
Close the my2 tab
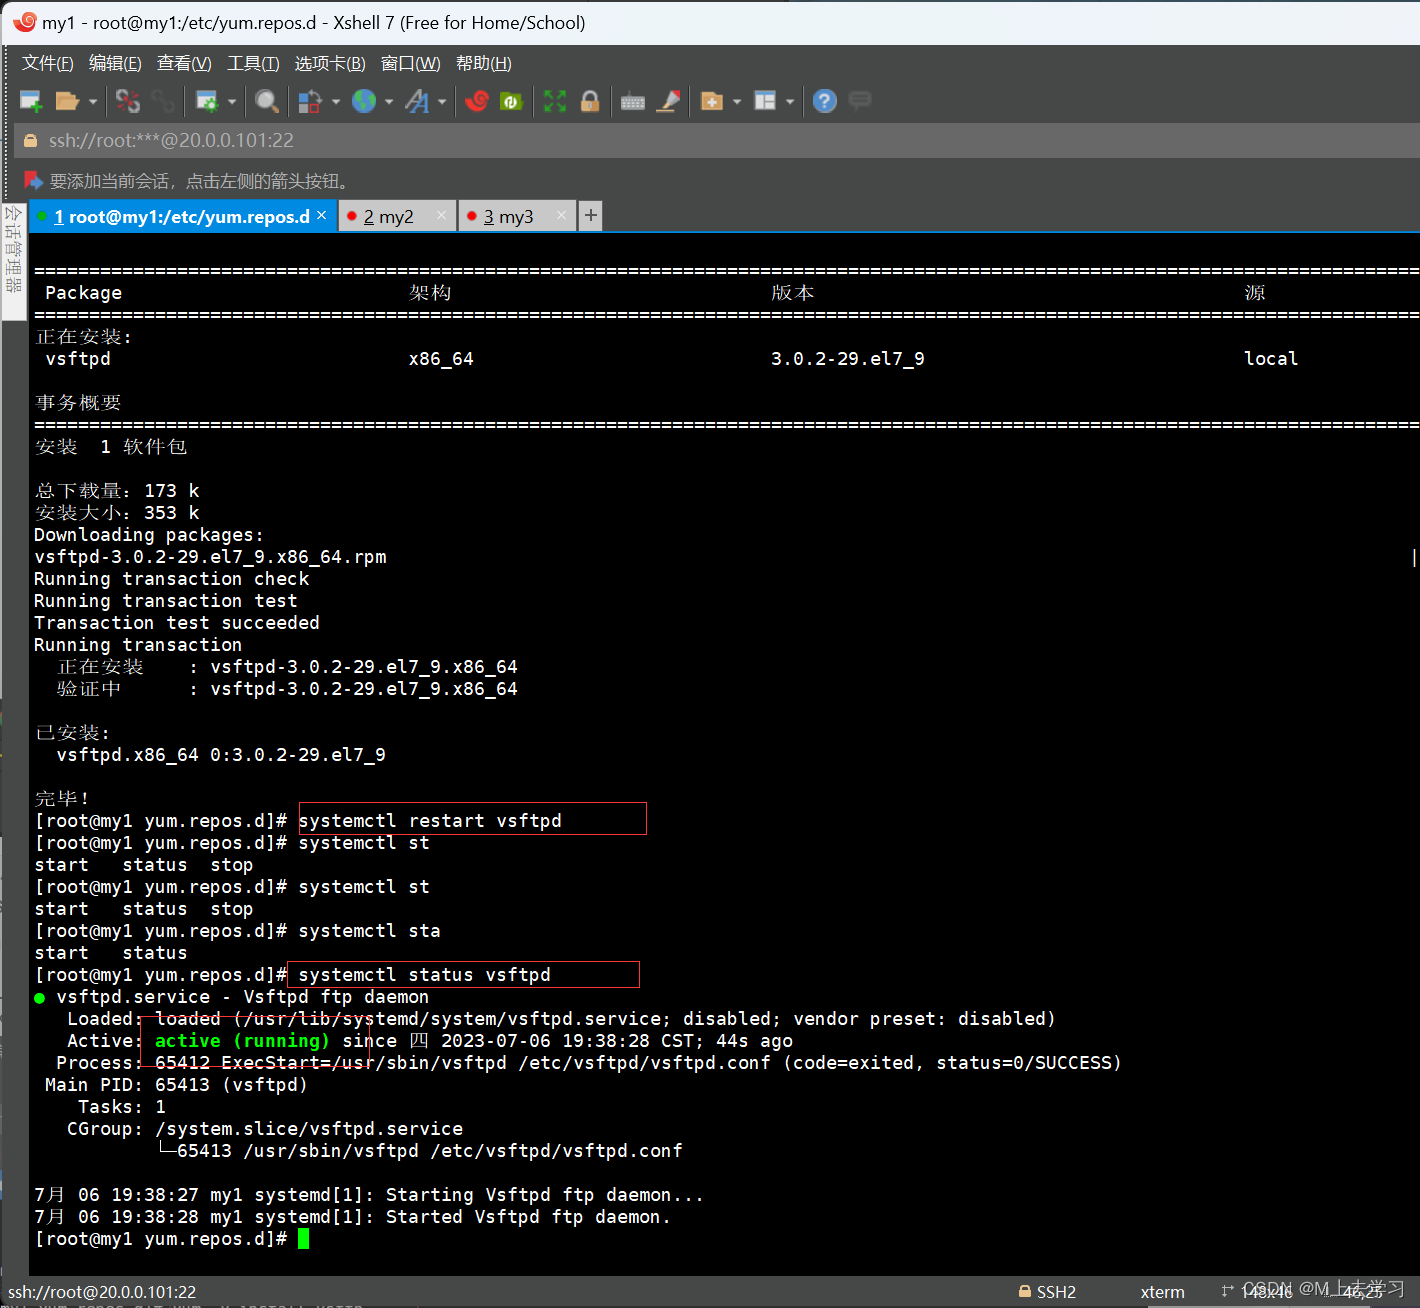[x=442, y=215]
